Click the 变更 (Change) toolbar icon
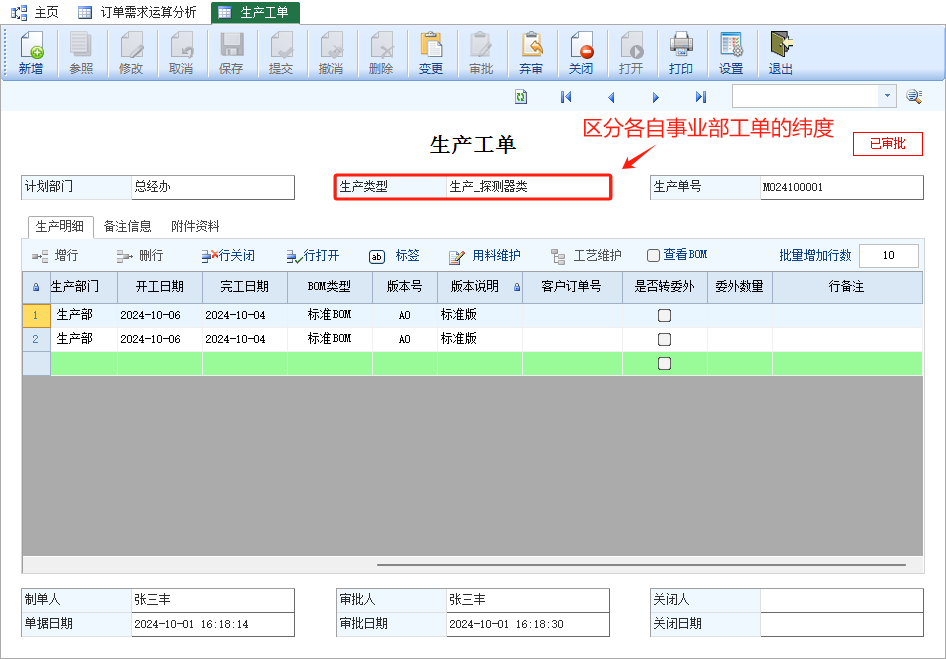 tap(431, 53)
